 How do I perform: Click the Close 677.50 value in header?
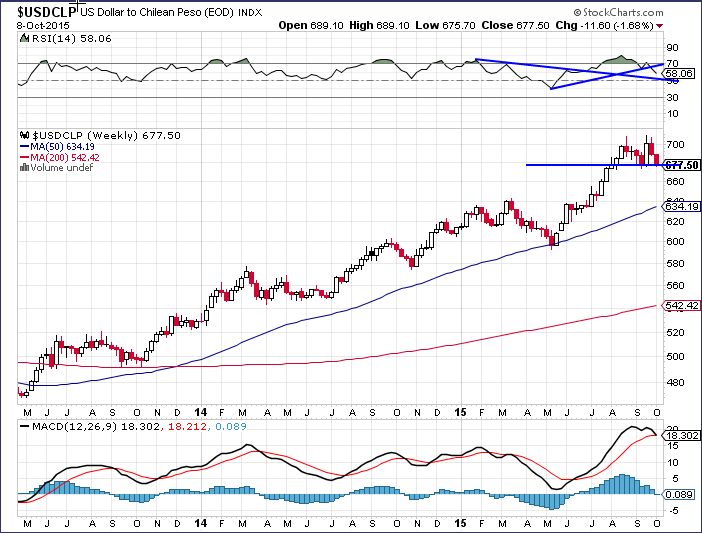515,26
